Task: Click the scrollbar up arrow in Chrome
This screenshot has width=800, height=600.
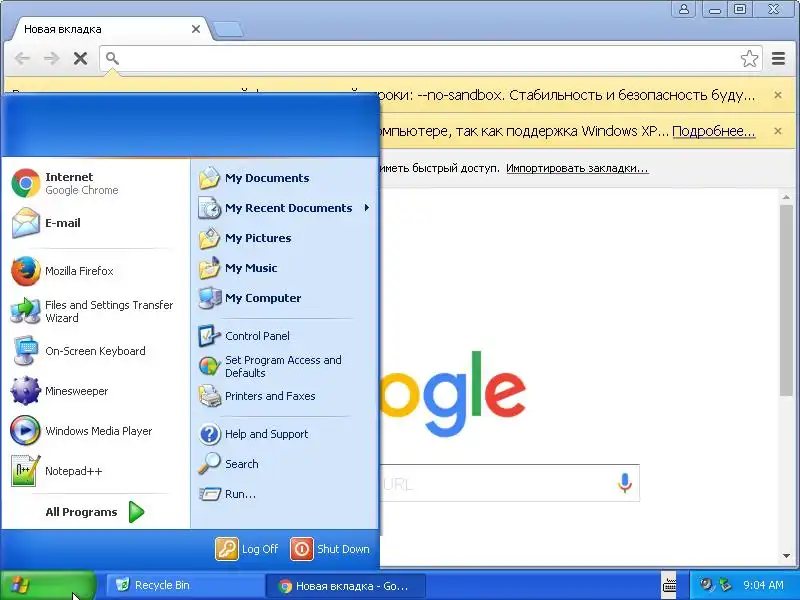Action: tap(786, 197)
